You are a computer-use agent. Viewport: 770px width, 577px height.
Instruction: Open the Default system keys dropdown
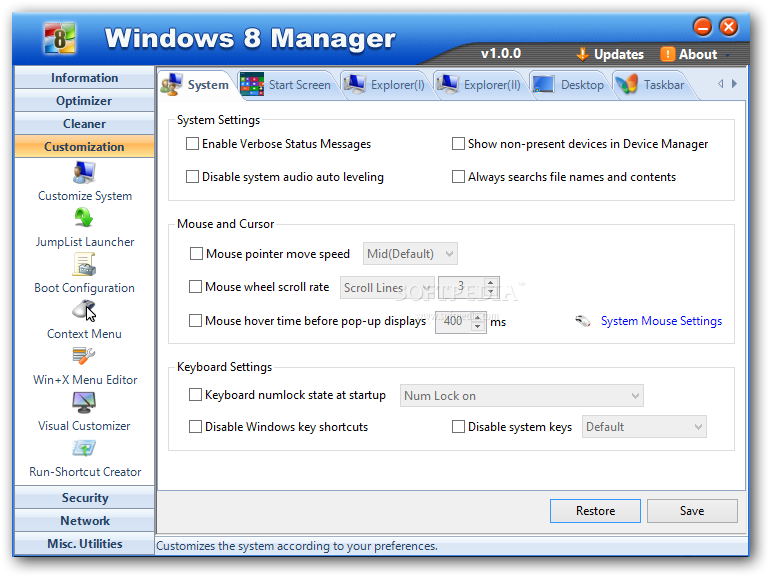(644, 427)
